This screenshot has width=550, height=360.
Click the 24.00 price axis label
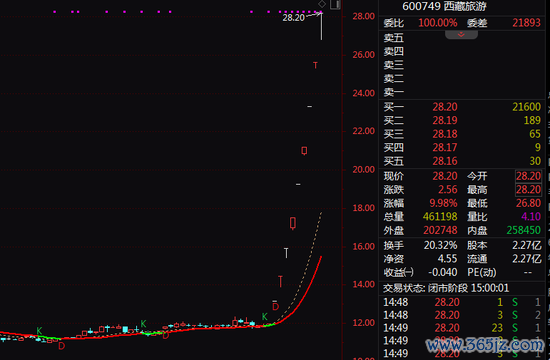[x=363, y=93]
